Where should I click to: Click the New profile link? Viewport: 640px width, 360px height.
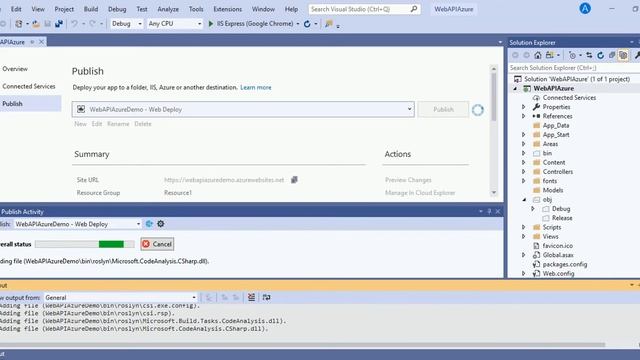80,124
